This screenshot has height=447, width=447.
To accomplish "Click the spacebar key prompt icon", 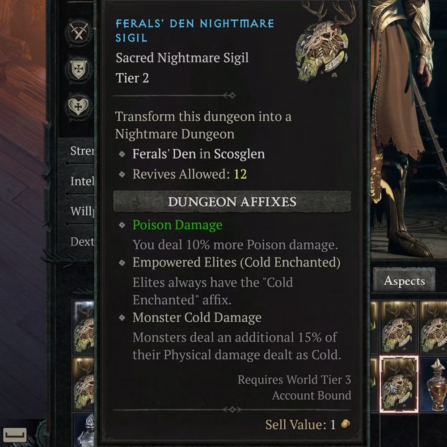I will tap(14, 435).
